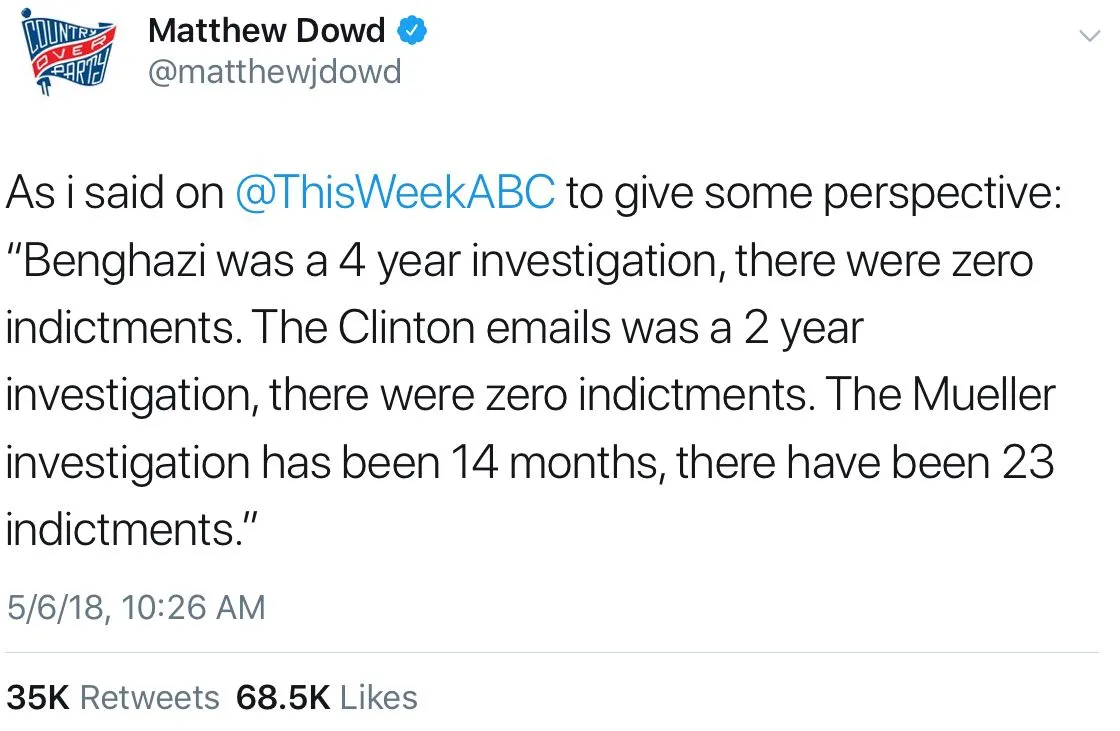View the 68.5K Likes list
The image size is (1120, 731).
pos(326,697)
